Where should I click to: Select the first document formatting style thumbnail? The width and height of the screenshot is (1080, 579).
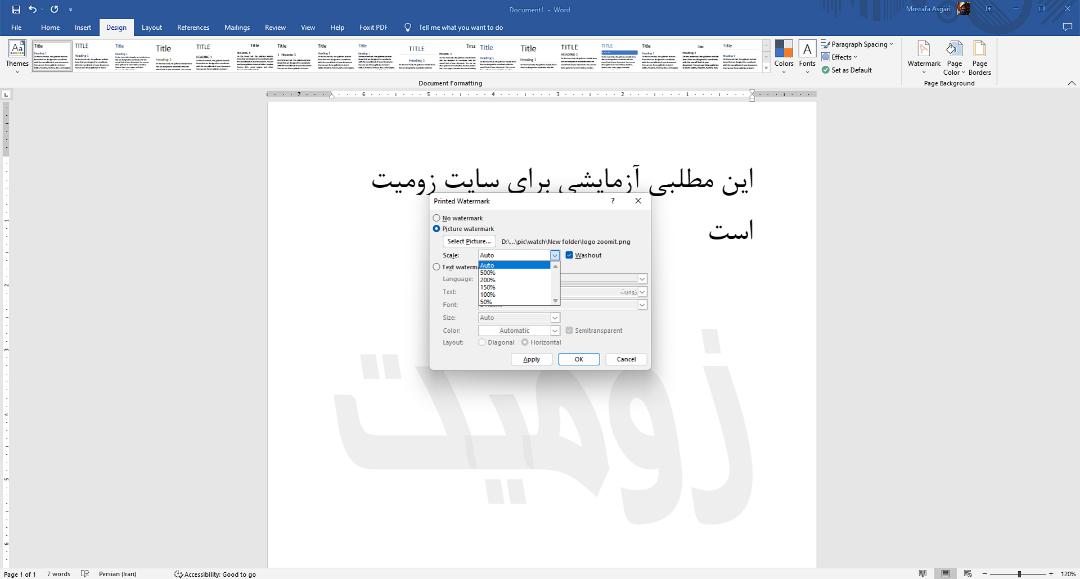52,56
